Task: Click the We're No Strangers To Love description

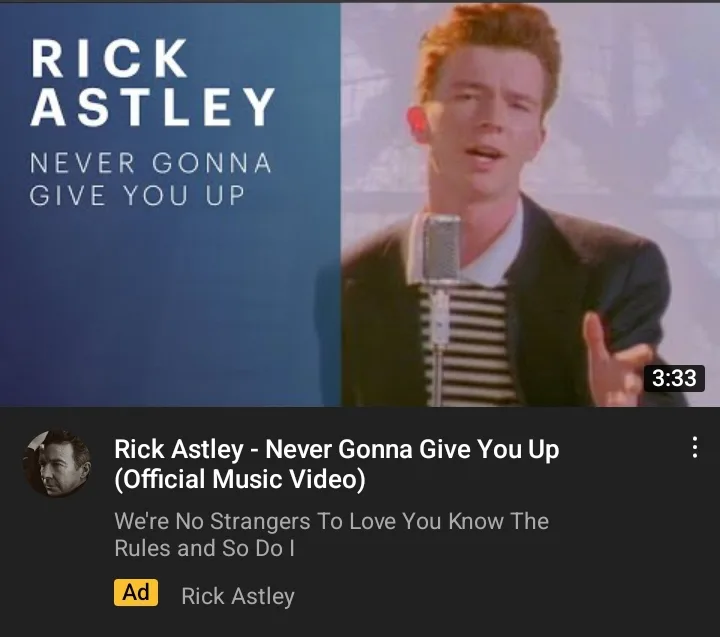Action: [x=332, y=521]
